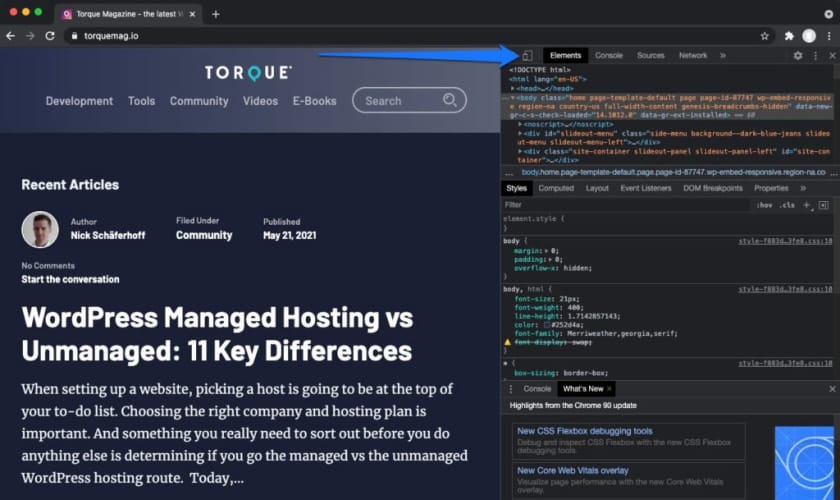Viewport: 840px width, 500px height.
Task: Close the DevTools panel
Action: coord(832,55)
